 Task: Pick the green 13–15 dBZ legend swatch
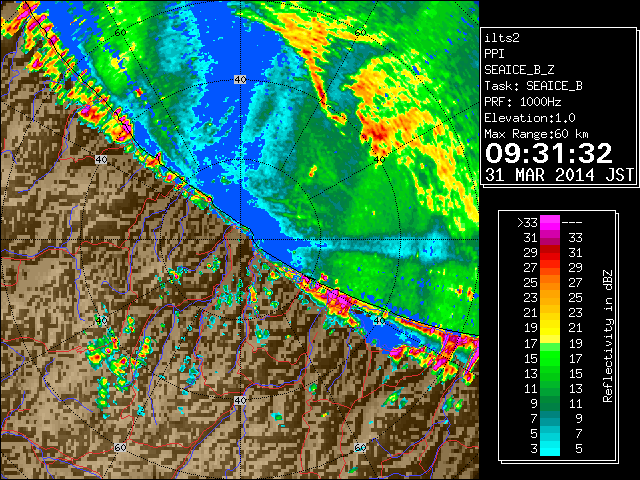550,373
